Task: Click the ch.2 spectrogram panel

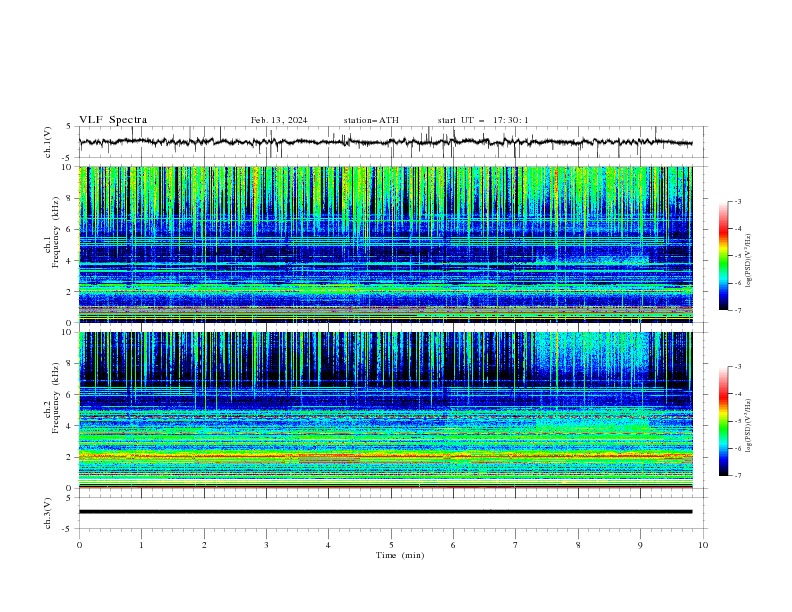Action: 386,410
